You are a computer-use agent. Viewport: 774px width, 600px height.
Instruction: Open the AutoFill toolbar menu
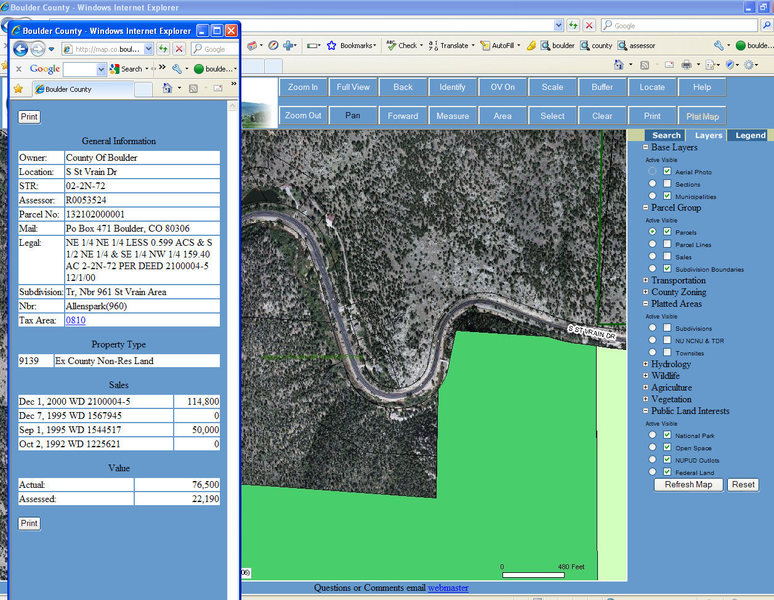pyautogui.click(x=501, y=45)
